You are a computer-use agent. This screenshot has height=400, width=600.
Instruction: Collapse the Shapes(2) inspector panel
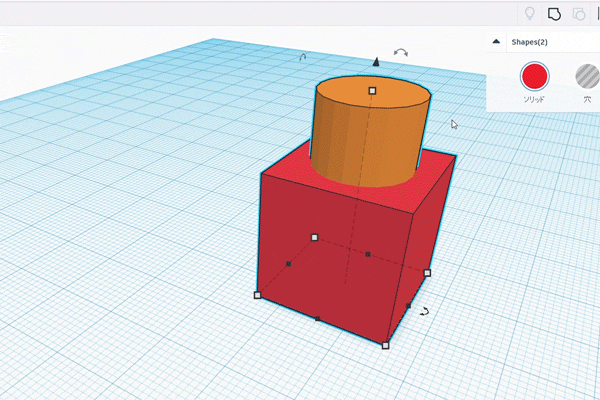(x=496, y=41)
